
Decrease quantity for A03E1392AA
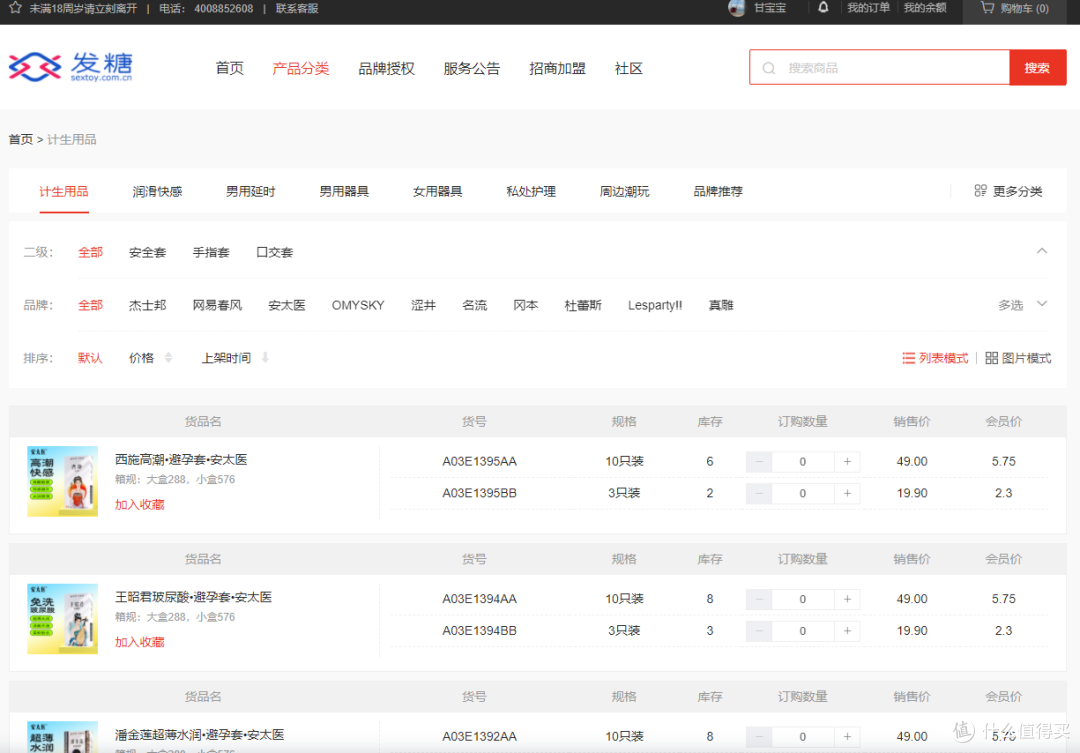(759, 736)
